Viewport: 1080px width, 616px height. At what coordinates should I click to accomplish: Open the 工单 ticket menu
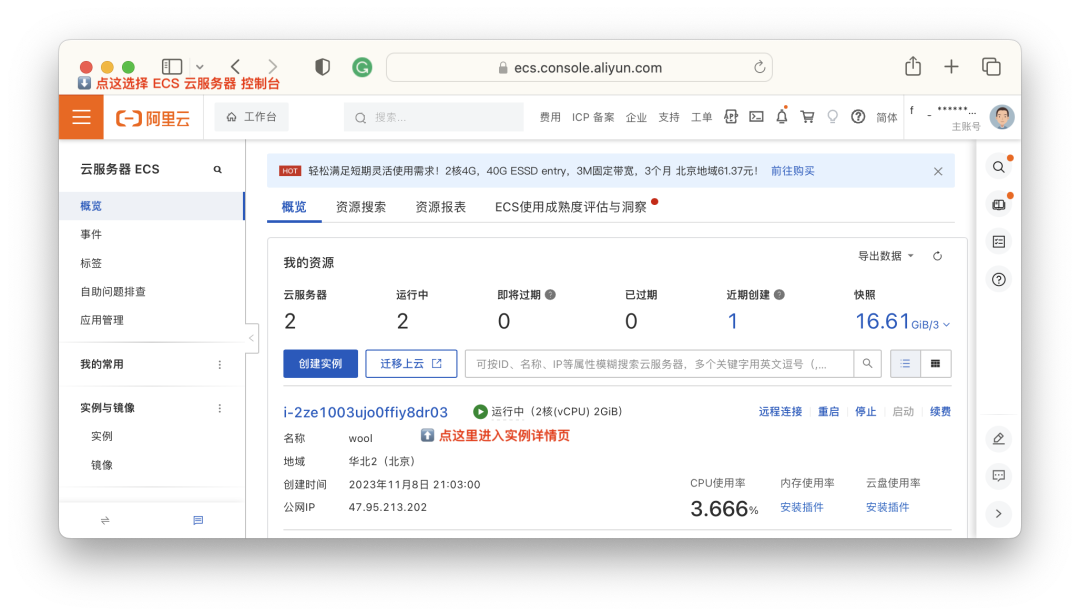tap(701, 118)
